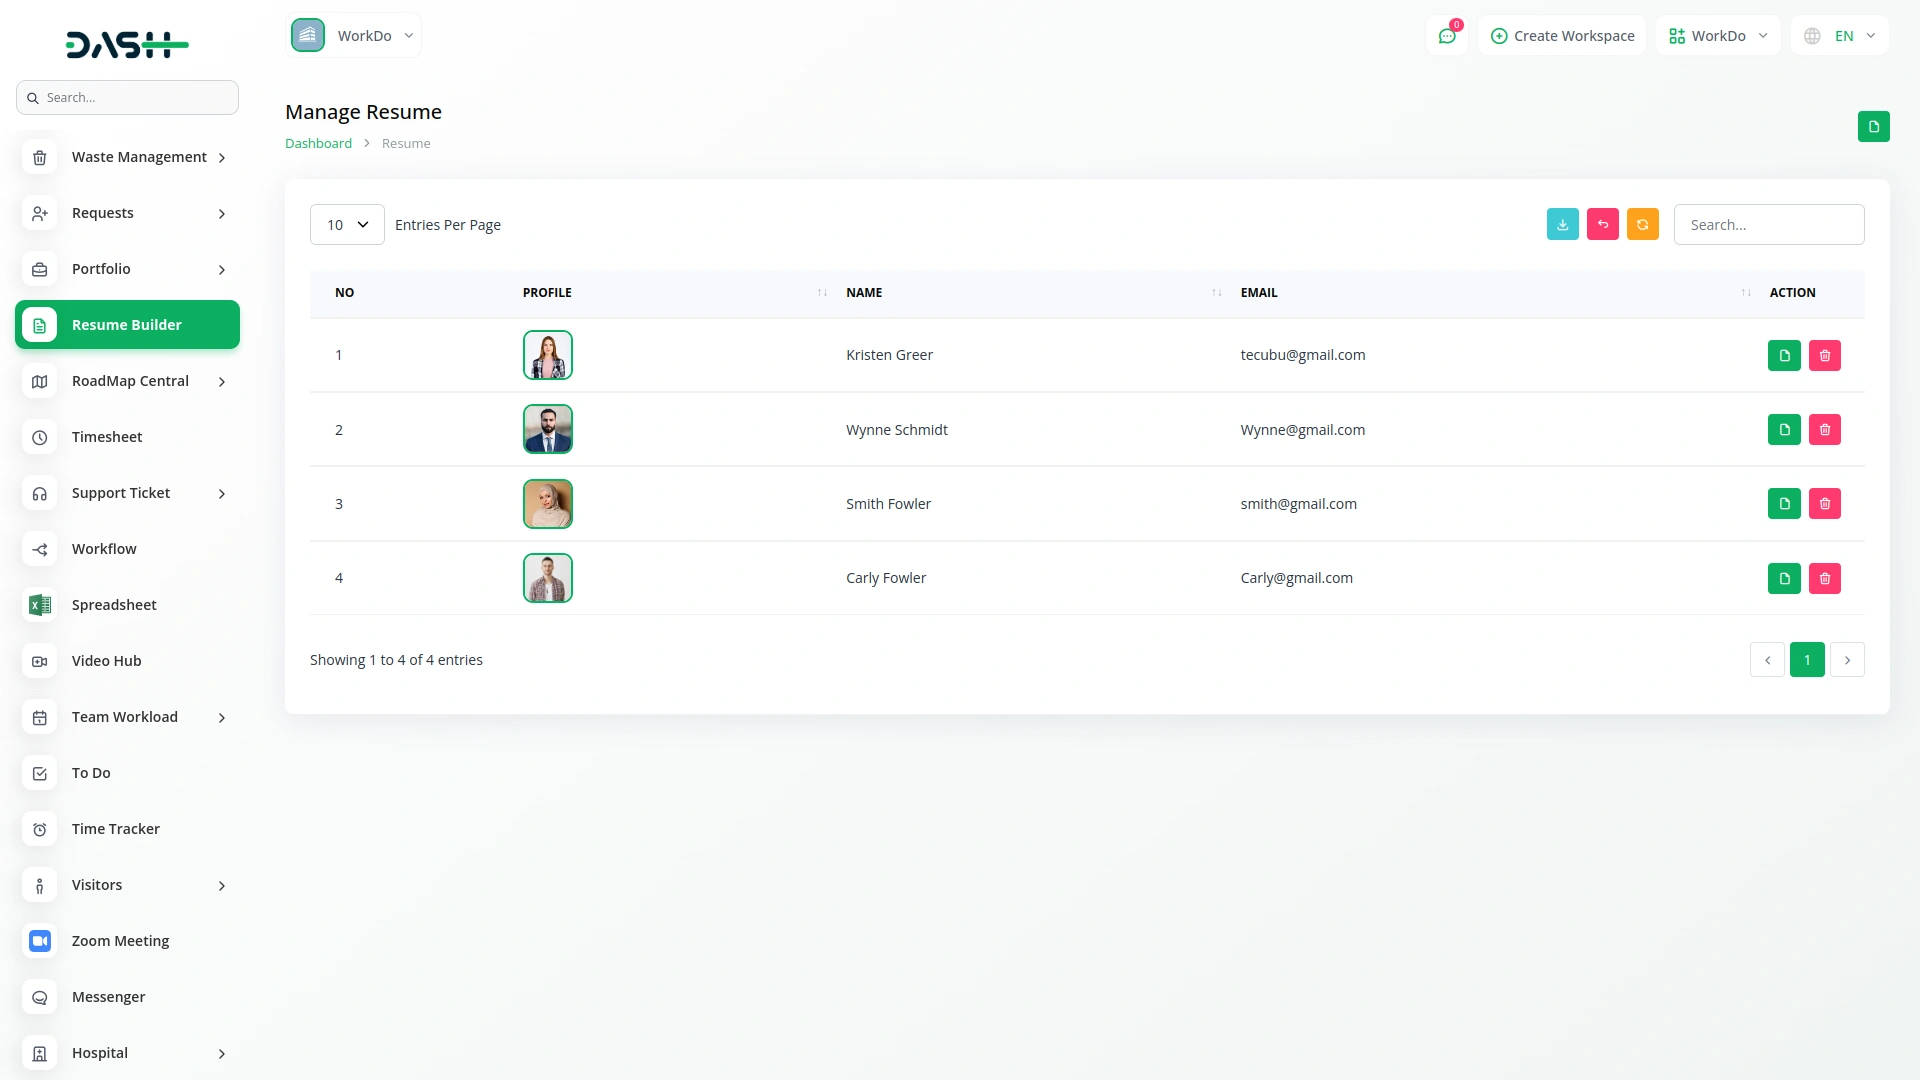Screen dimensions: 1920x1080
Task: Click the pink undo icon above the table
Action: (1603, 224)
